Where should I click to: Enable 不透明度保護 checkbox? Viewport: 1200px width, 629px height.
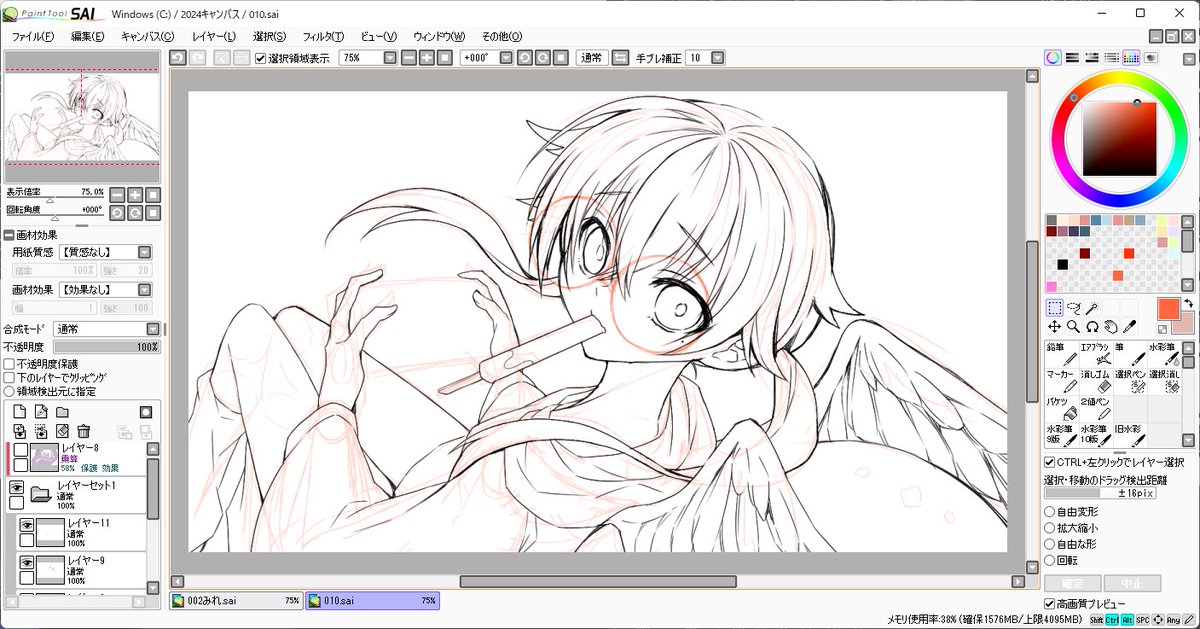click(x=9, y=364)
